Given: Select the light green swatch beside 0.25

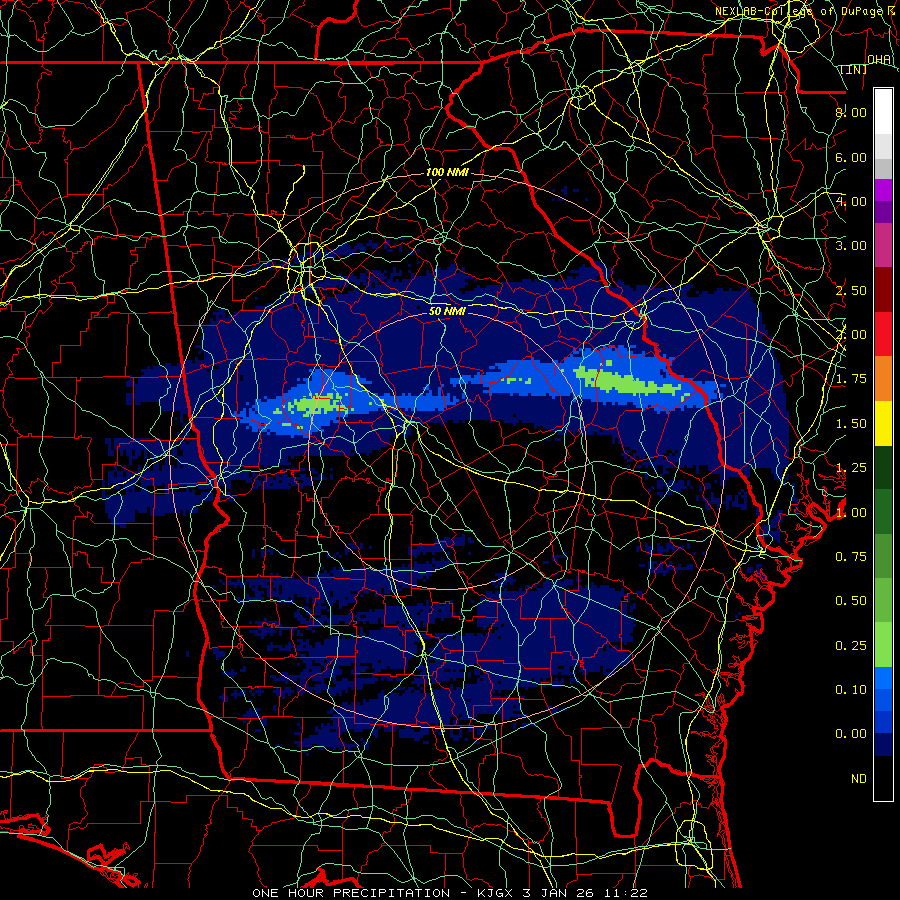Looking at the screenshot, I should click(x=883, y=645).
